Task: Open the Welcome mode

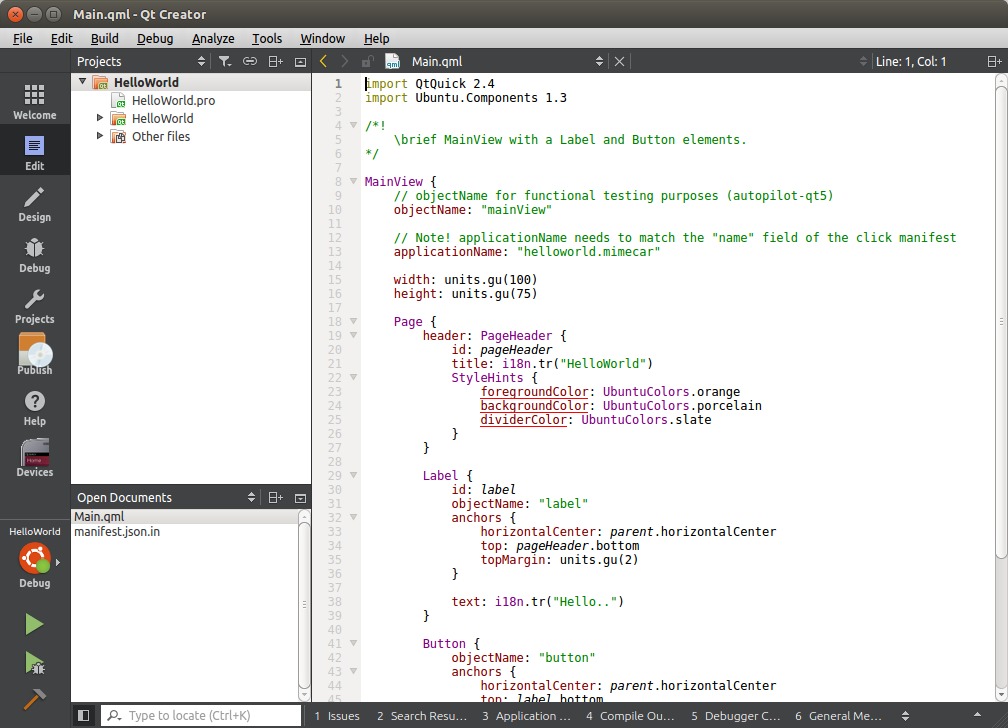Action: [35, 101]
